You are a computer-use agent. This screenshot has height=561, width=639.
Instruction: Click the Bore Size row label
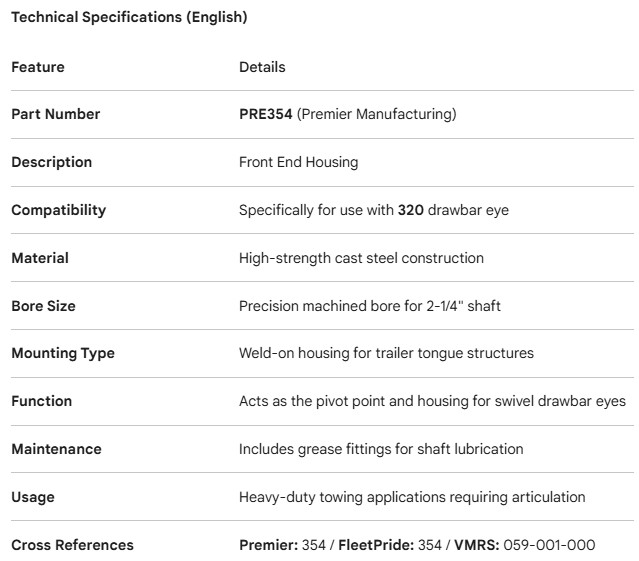point(43,306)
